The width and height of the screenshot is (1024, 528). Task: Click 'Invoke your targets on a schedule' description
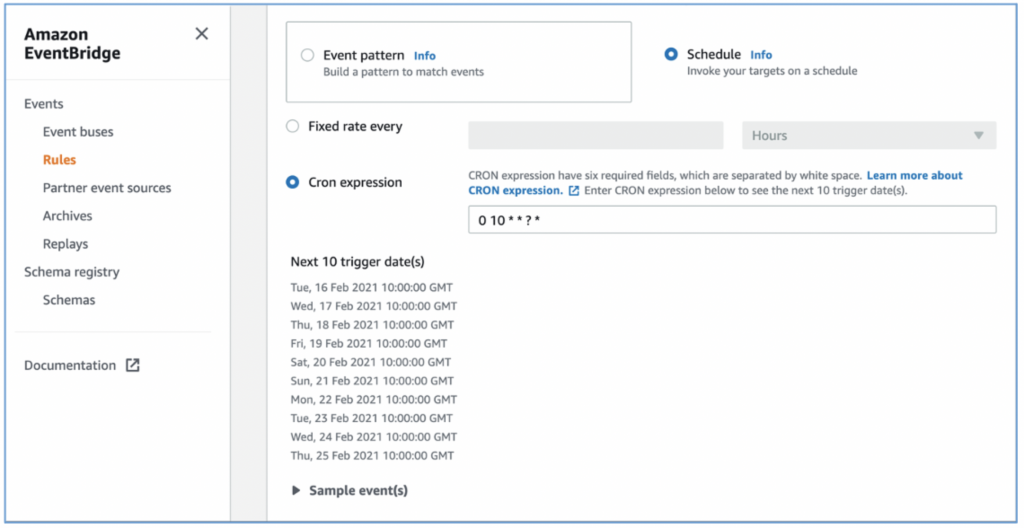click(772, 71)
